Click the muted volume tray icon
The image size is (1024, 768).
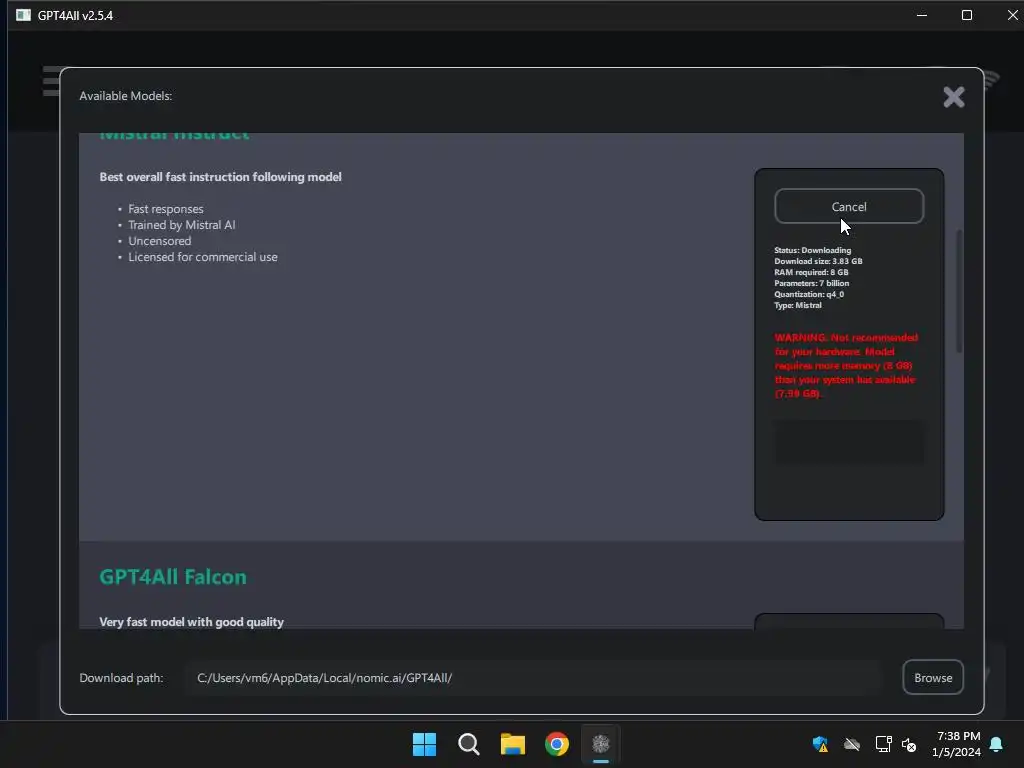(x=908, y=744)
